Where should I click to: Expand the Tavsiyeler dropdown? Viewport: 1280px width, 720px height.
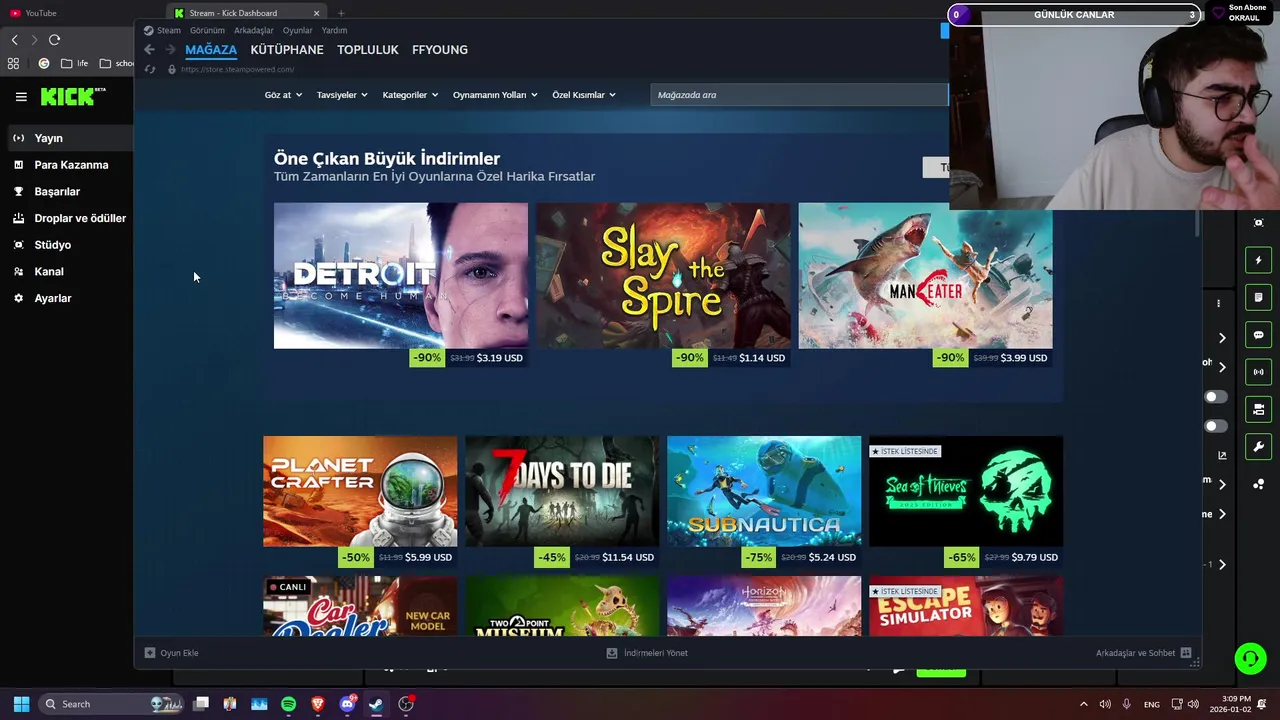[342, 95]
